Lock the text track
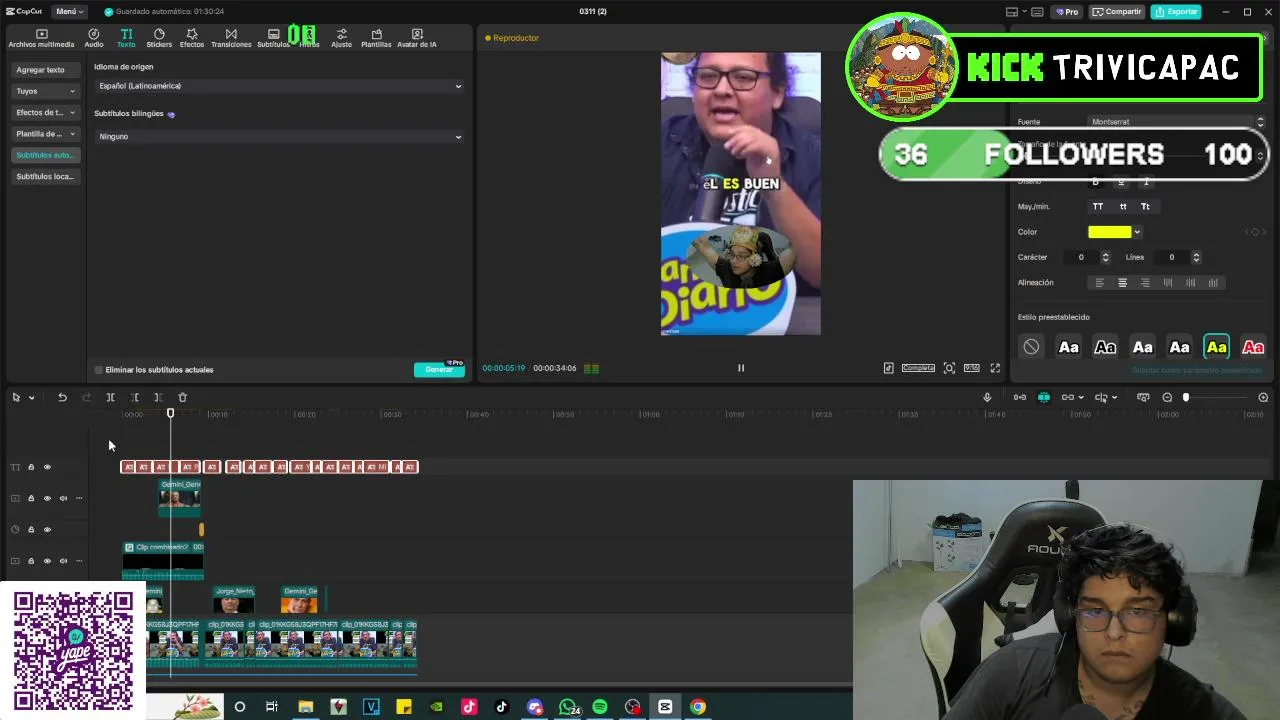The image size is (1280, 720). (31, 467)
